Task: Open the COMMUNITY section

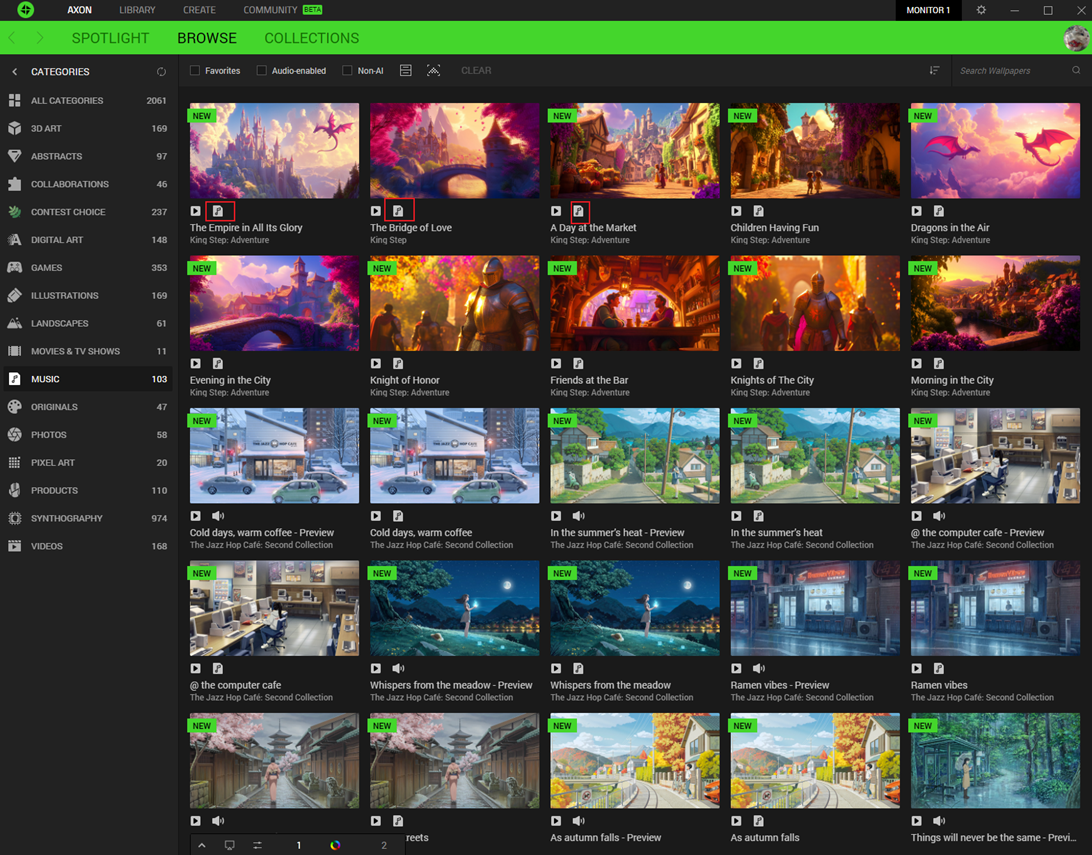Action: point(269,10)
